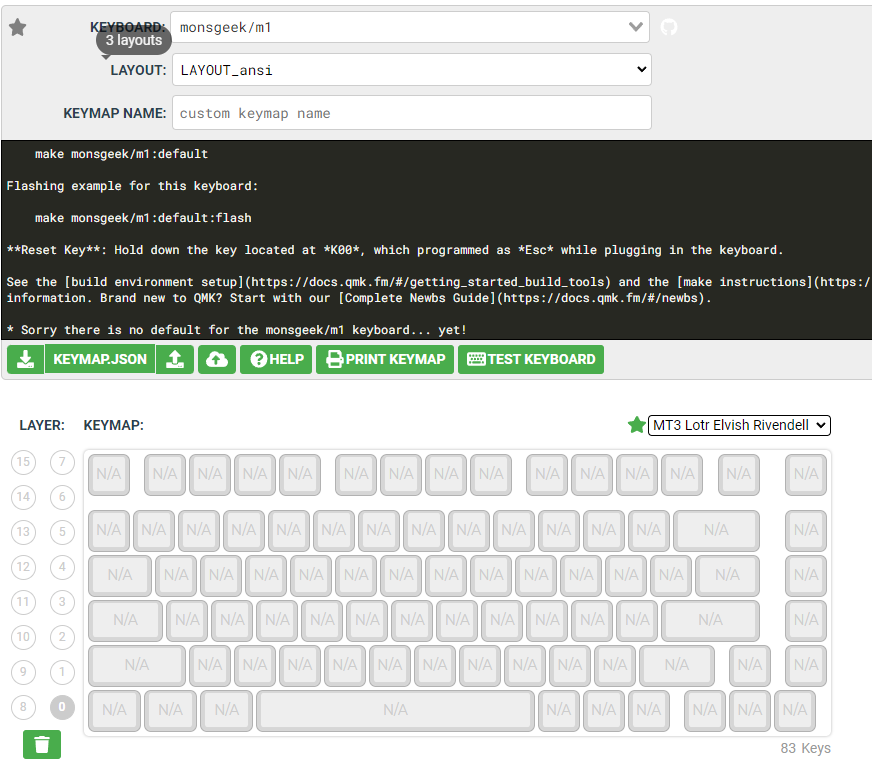This screenshot has width=872, height=777.
Task: Select layer 1
Action: pos(62,672)
